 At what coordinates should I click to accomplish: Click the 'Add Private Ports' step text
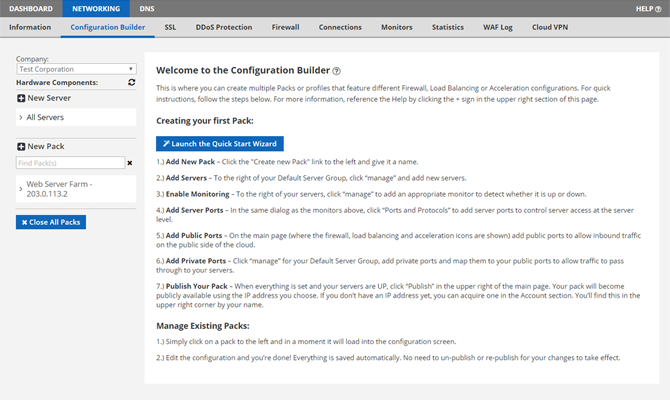(196, 261)
